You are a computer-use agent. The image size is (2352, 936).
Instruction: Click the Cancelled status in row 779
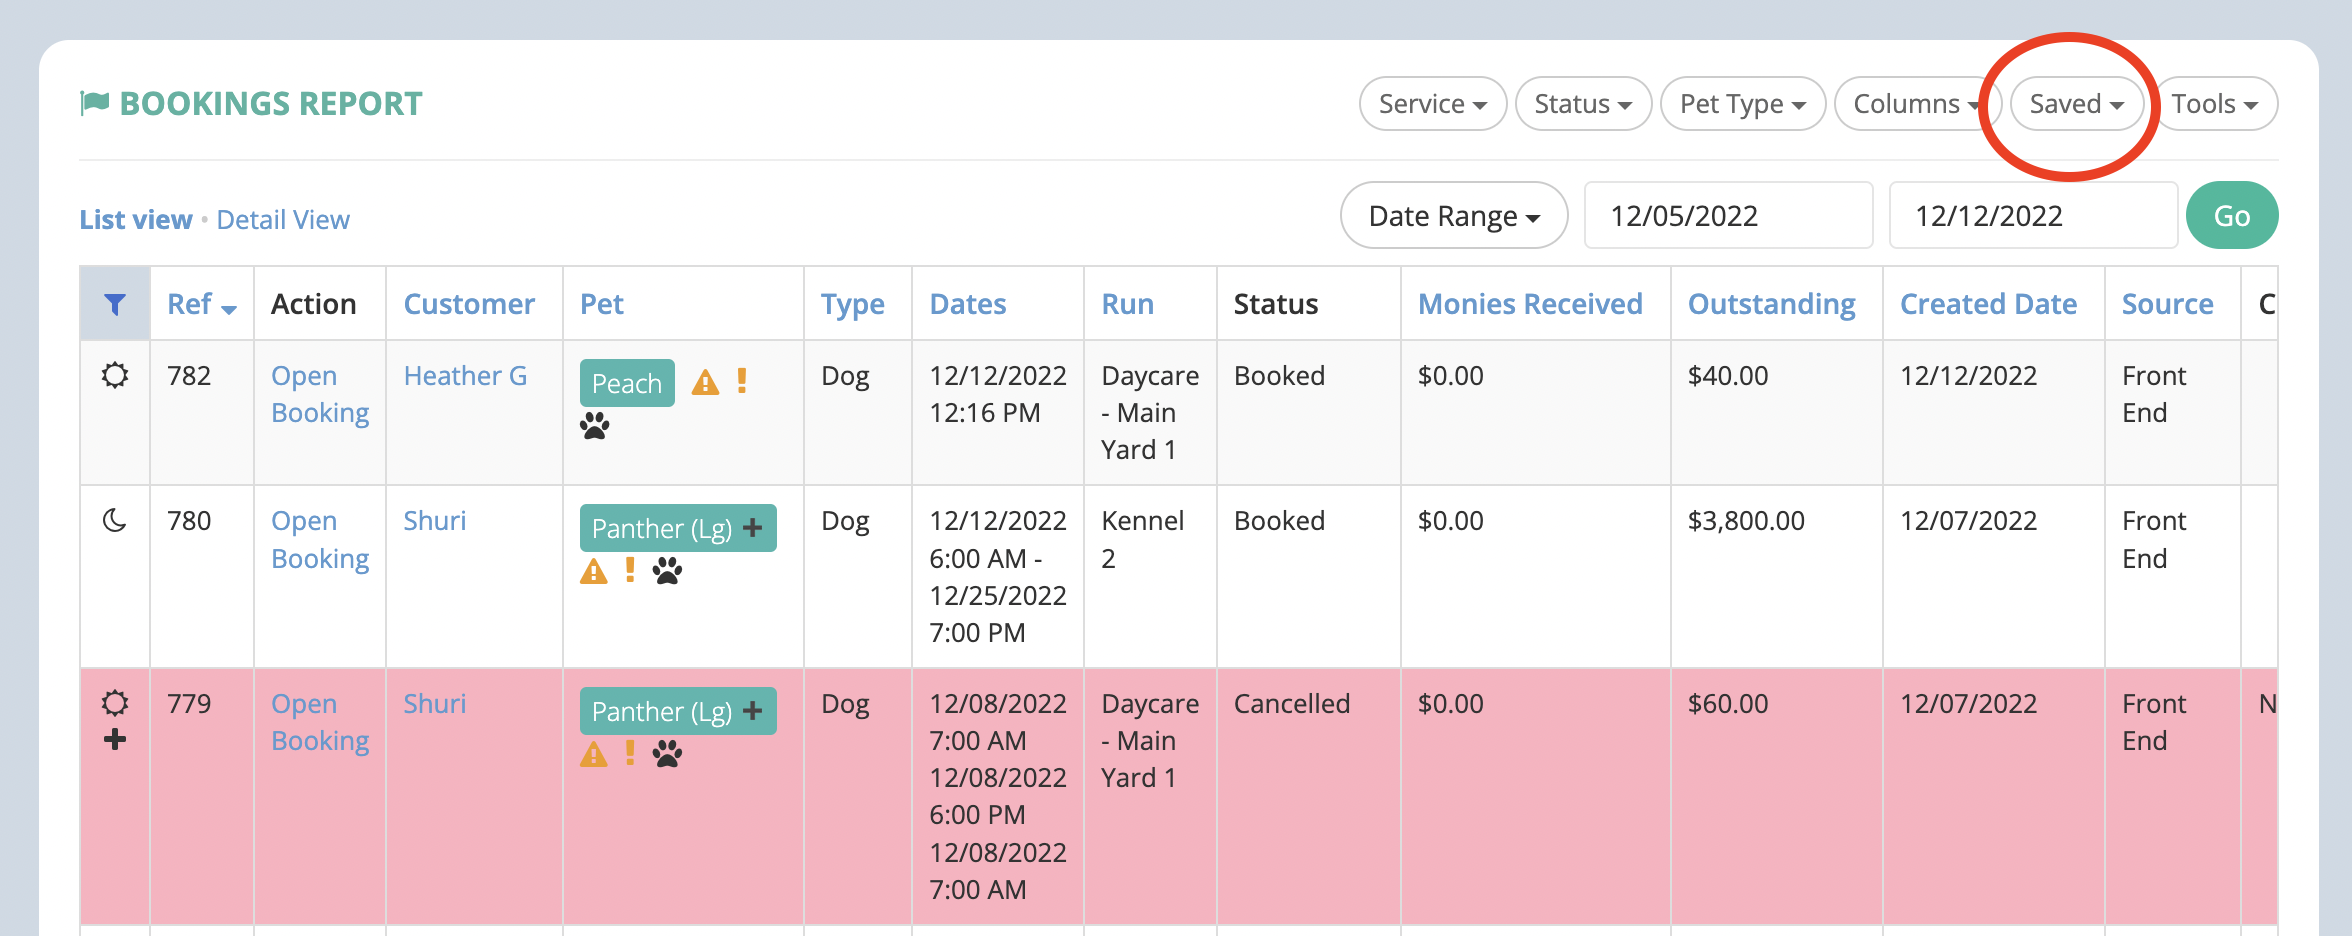tap(1291, 704)
